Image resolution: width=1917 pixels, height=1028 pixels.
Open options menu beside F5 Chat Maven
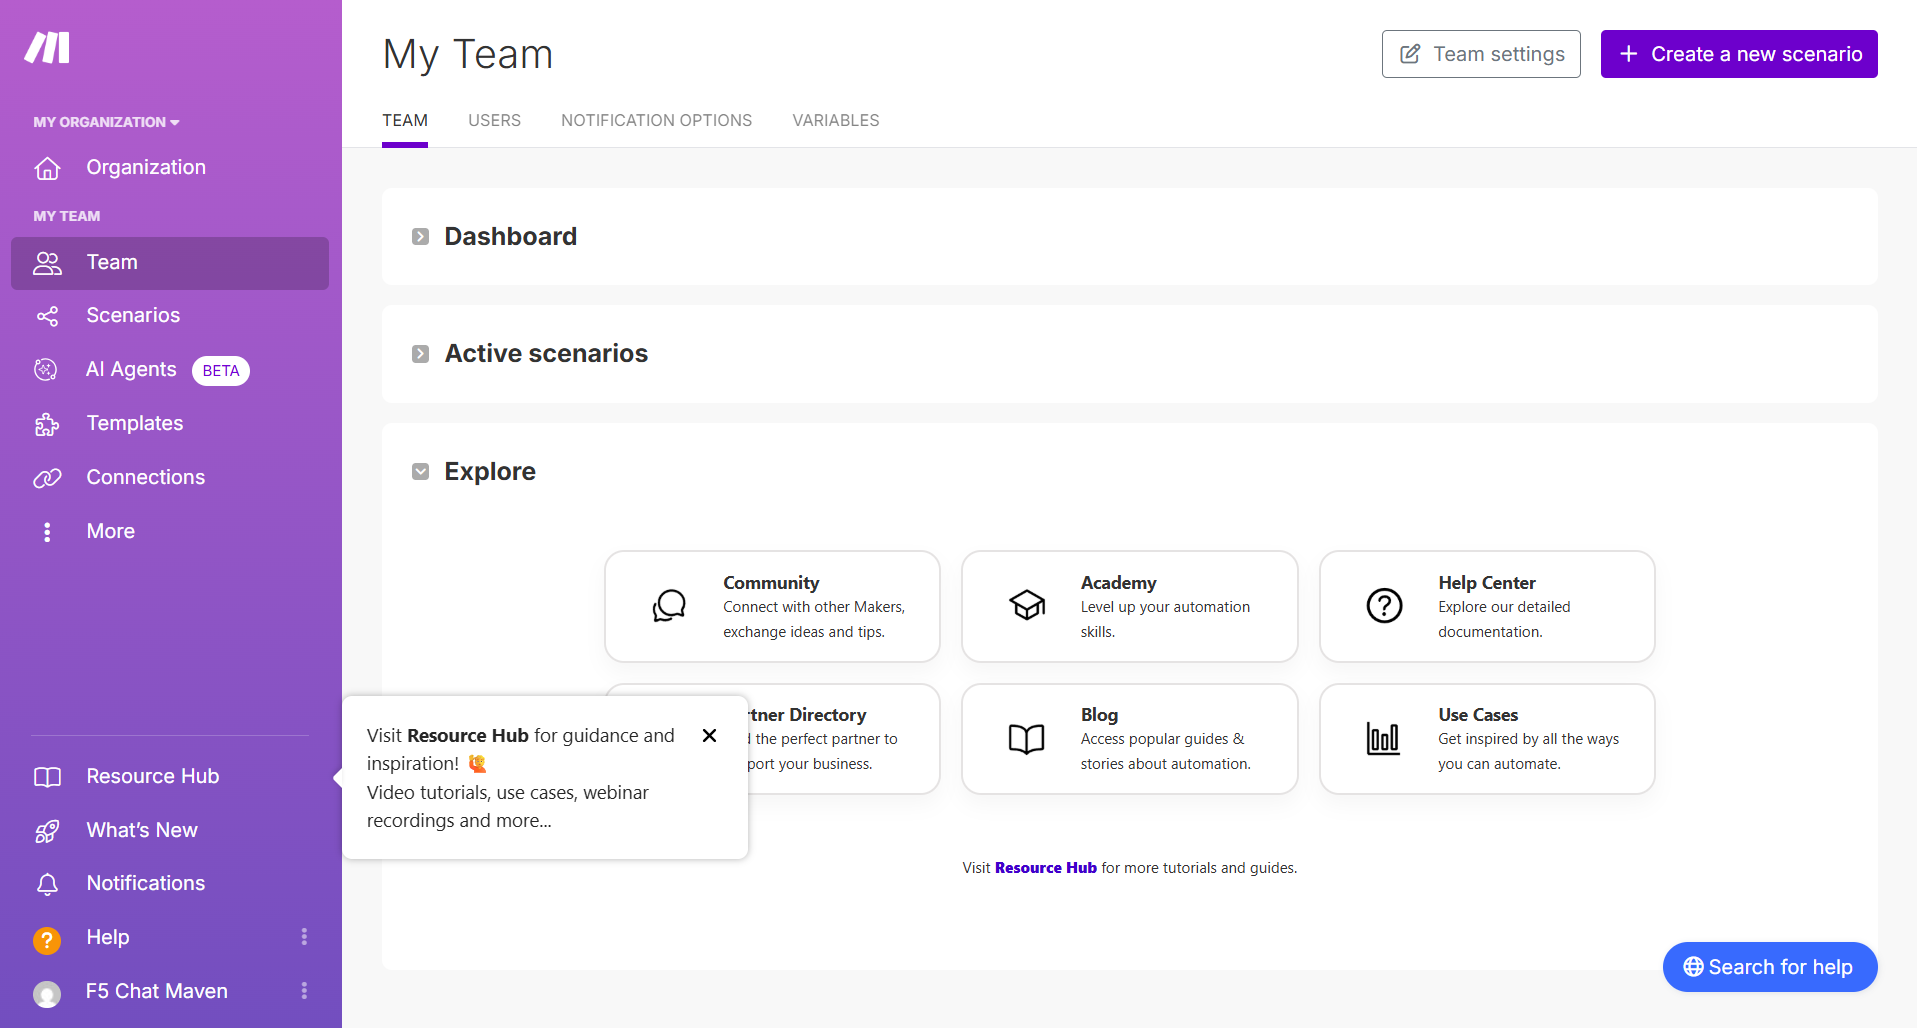pos(304,991)
